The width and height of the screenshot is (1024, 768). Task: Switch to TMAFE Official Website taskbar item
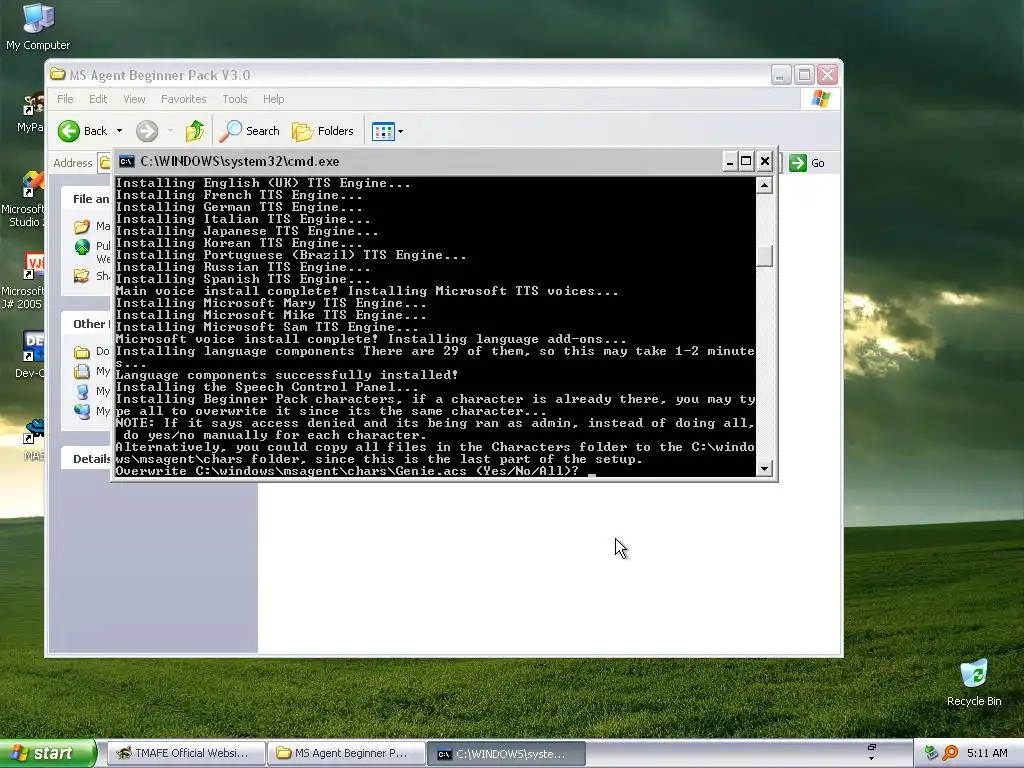click(184, 754)
